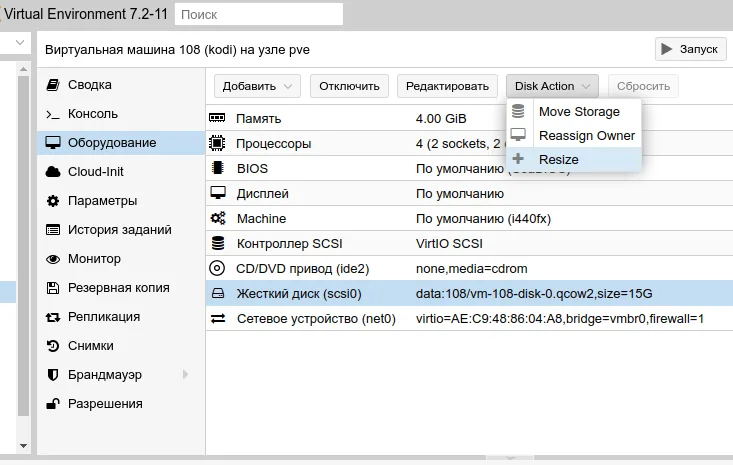Click the database icon in Контроллер SCSI row

pyautogui.click(x=218, y=243)
